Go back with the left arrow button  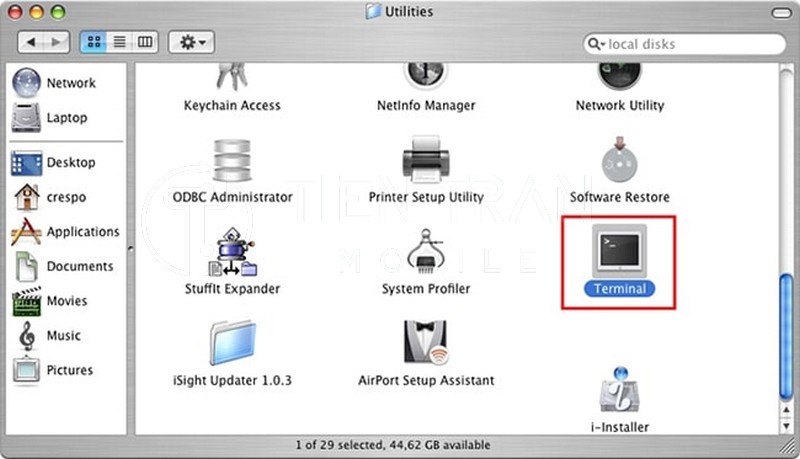pos(31,42)
